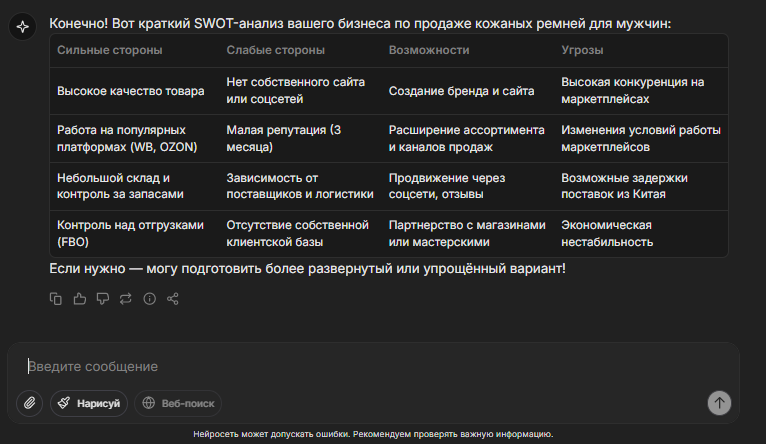The width and height of the screenshot is (766, 444).
Task: Click the cell Зависимость от поставщиков и логистики
Action: pyautogui.click(x=300, y=186)
